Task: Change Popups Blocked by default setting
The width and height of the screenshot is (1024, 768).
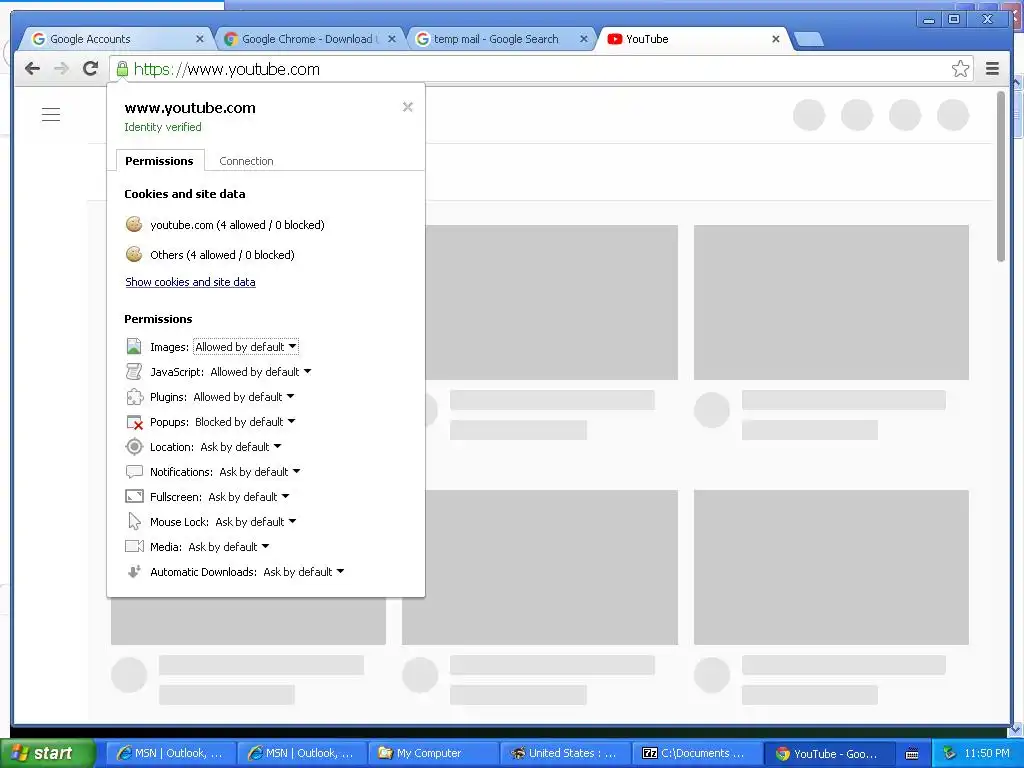Action: [x=245, y=422]
